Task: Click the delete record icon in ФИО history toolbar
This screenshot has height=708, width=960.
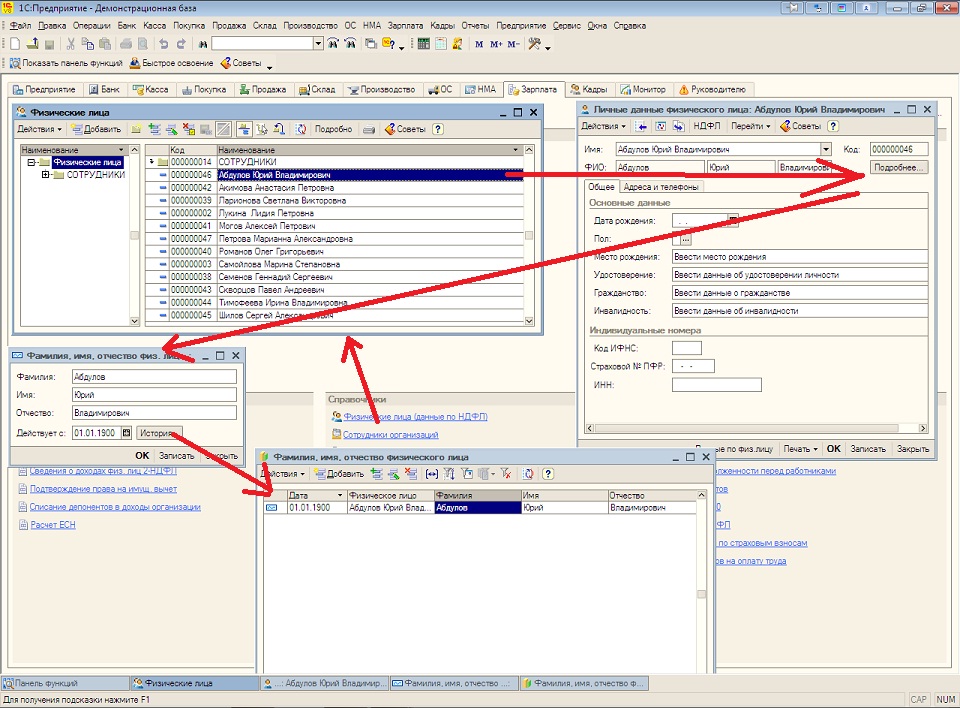Action: tap(411, 473)
